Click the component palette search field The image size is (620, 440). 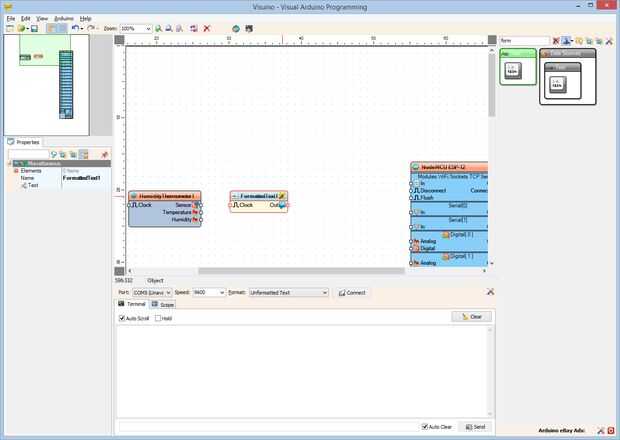pyautogui.click(x=524, y=40)
